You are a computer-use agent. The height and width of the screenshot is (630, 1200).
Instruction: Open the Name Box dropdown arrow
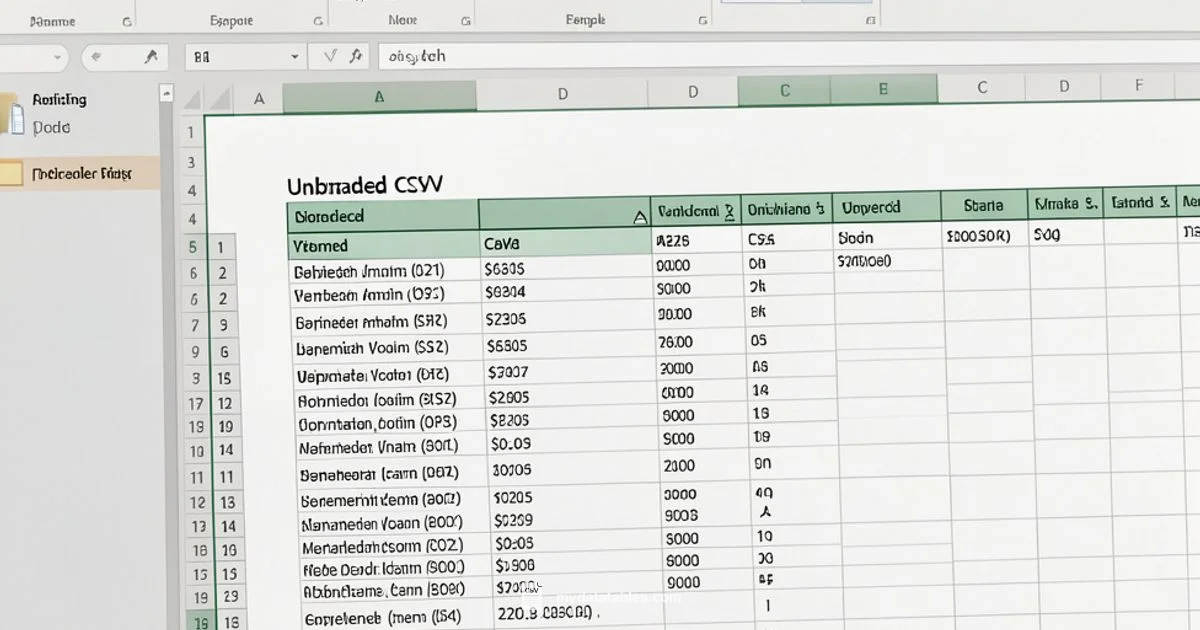click(293, 55)
